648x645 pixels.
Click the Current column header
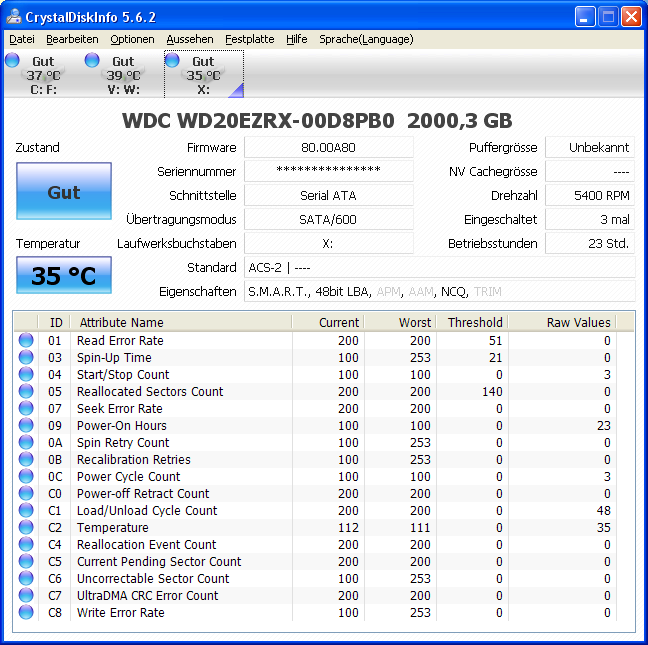point(328,322)
